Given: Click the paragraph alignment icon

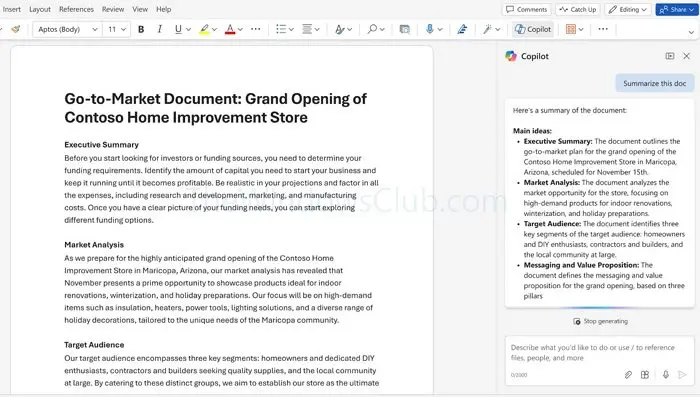Looking at the screenshot, I should coord(307,29).
